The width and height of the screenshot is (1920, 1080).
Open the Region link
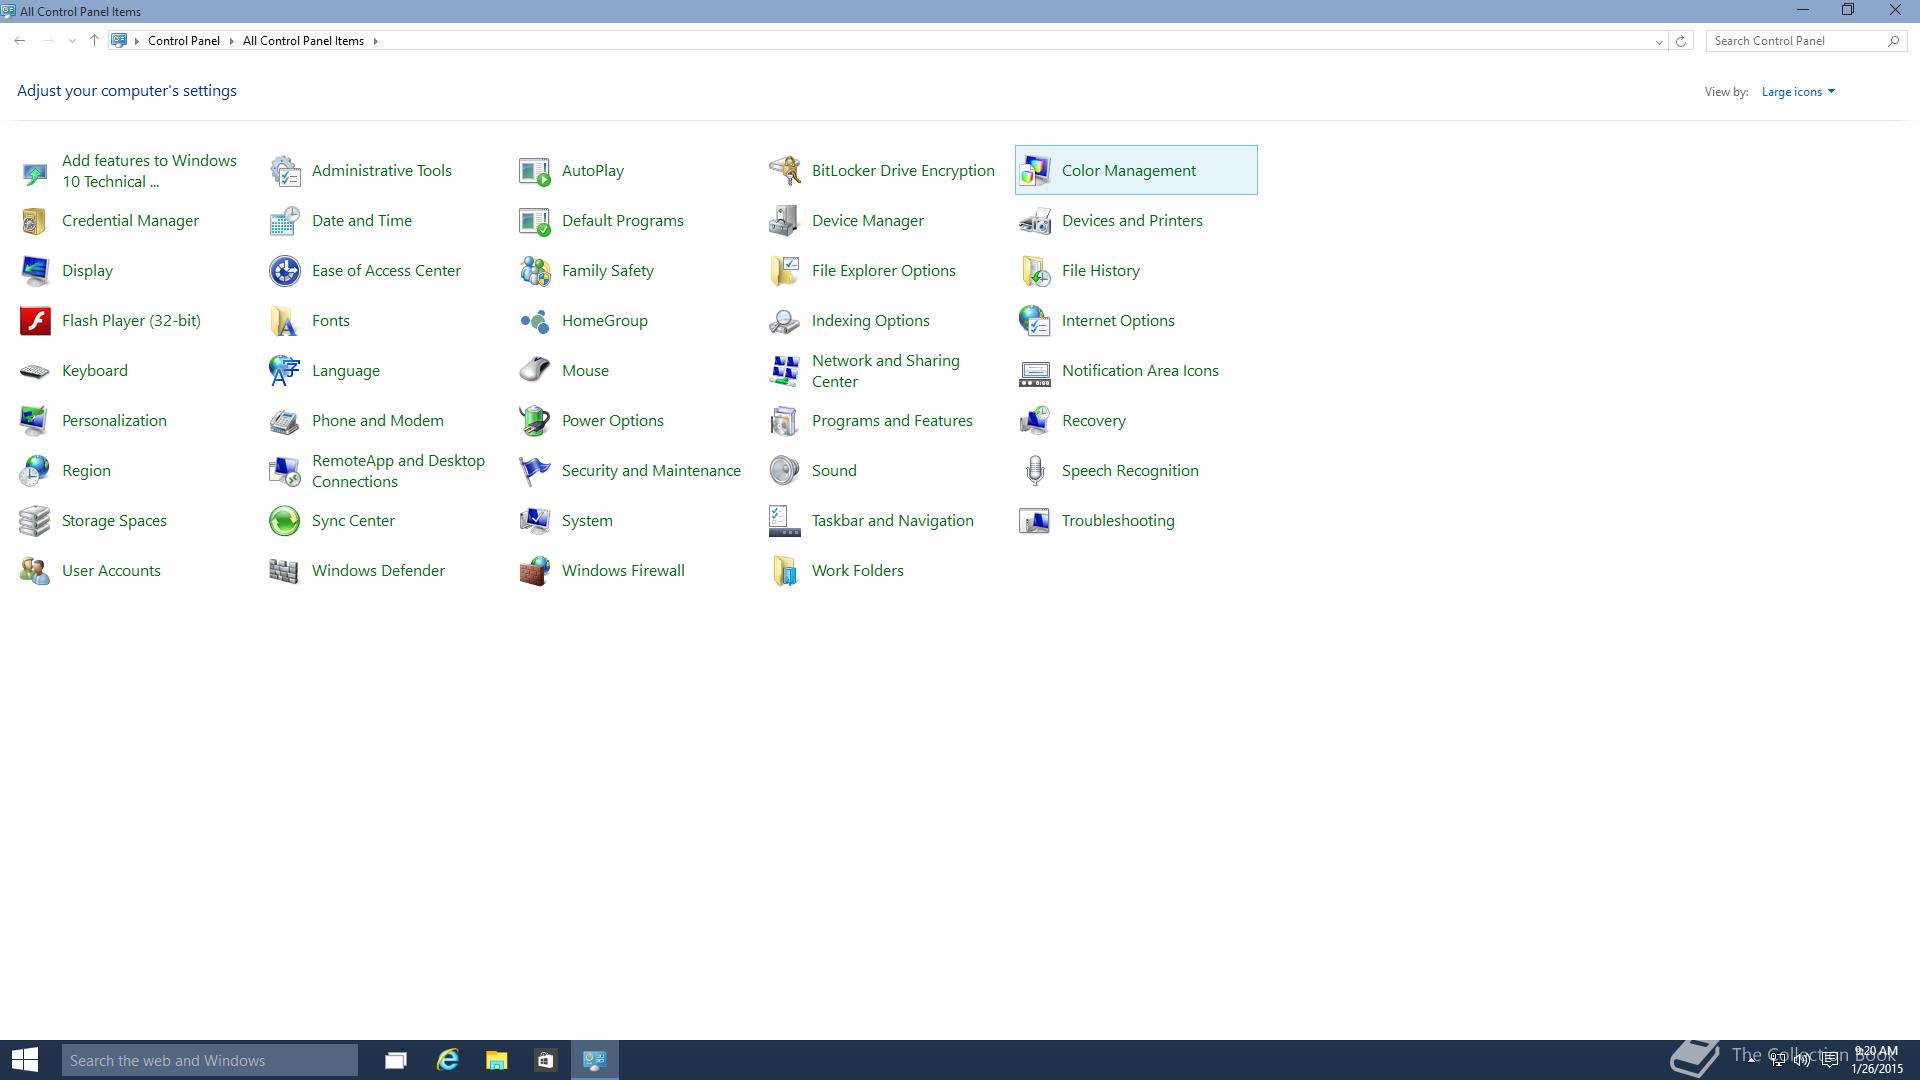[x=86, y=471]
